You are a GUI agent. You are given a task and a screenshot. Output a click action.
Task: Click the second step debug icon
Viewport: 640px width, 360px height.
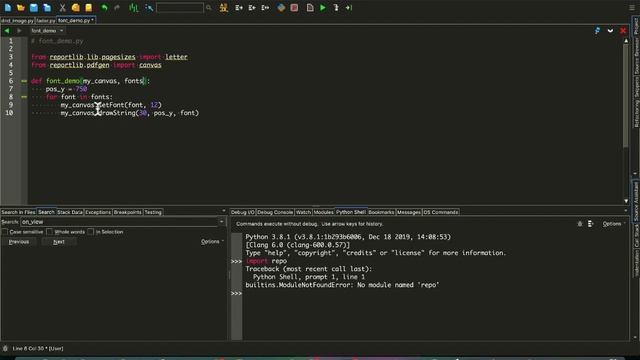point(252,7)
